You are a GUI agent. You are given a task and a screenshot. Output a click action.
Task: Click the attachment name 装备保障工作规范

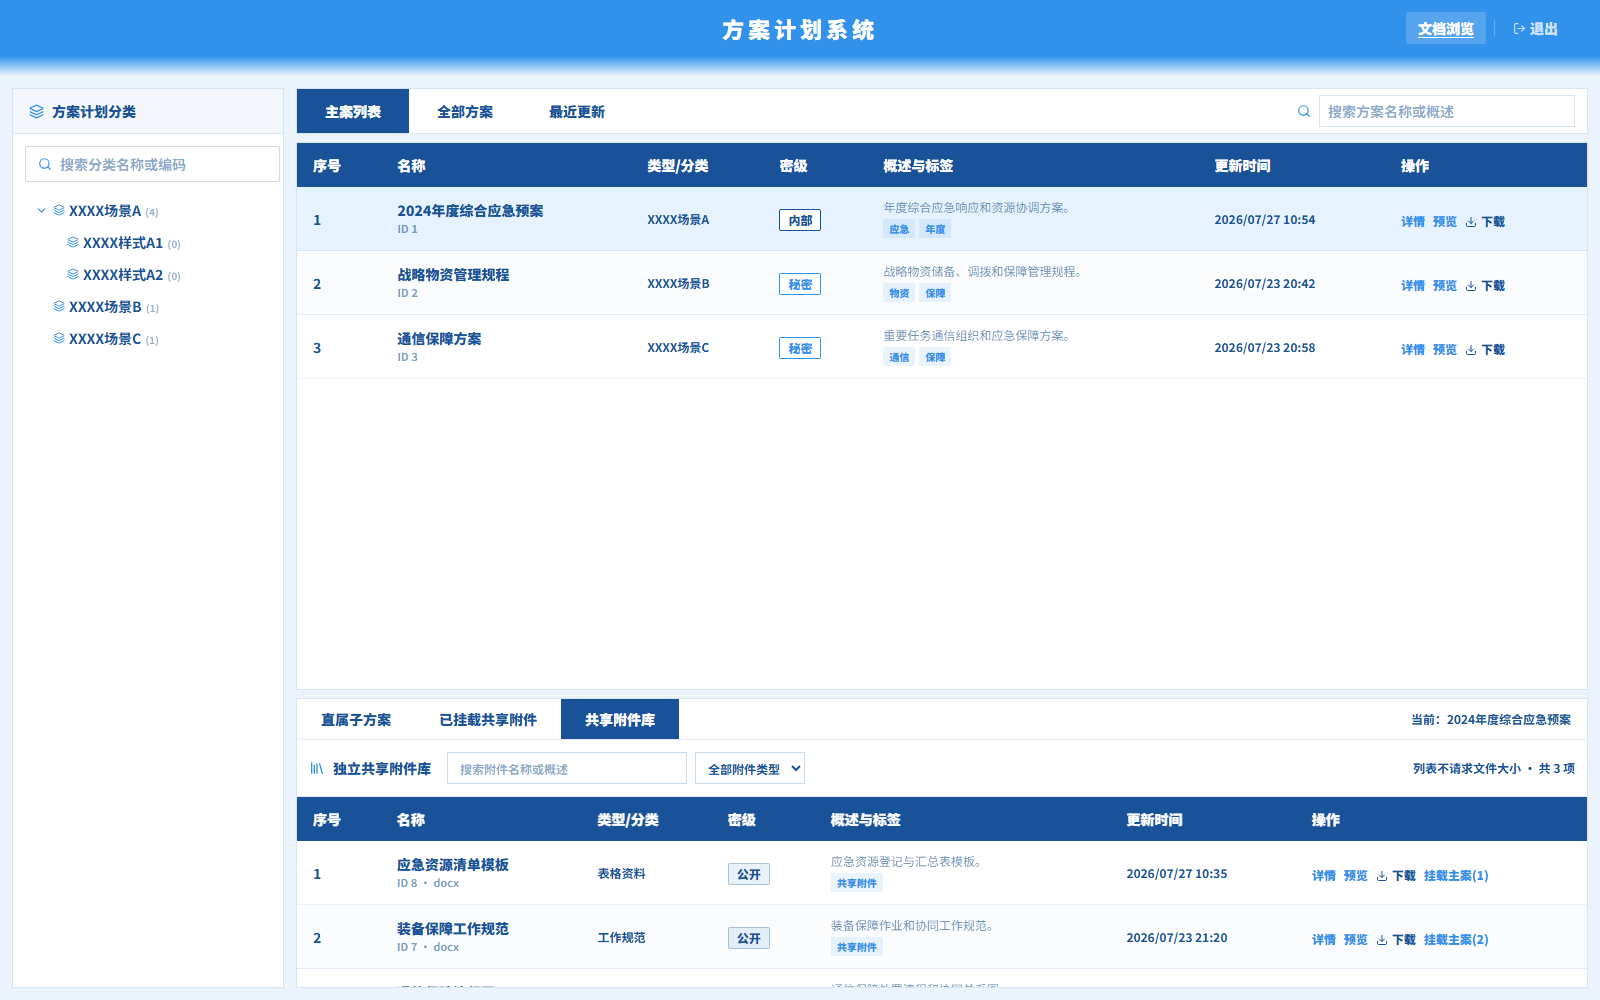453,929
